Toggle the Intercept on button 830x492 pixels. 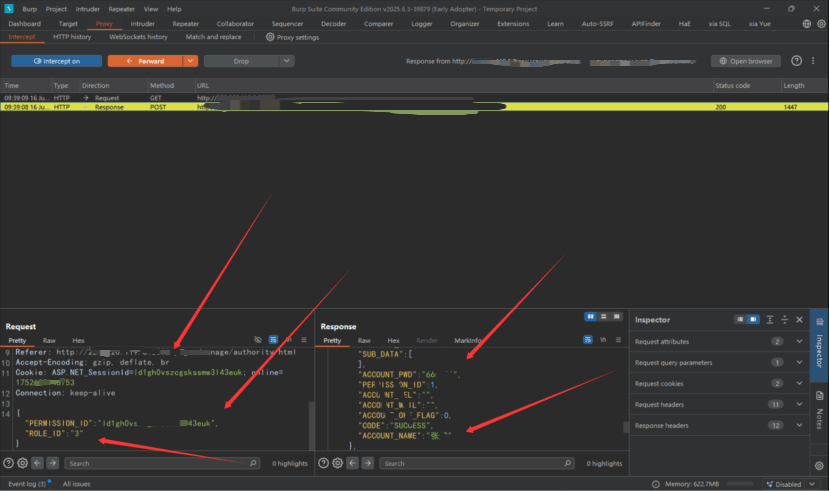[57, 61]
